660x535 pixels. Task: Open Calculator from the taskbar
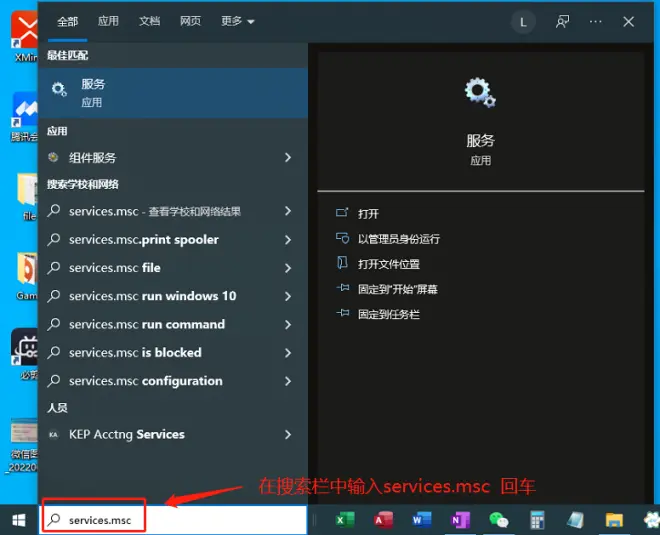537,520
